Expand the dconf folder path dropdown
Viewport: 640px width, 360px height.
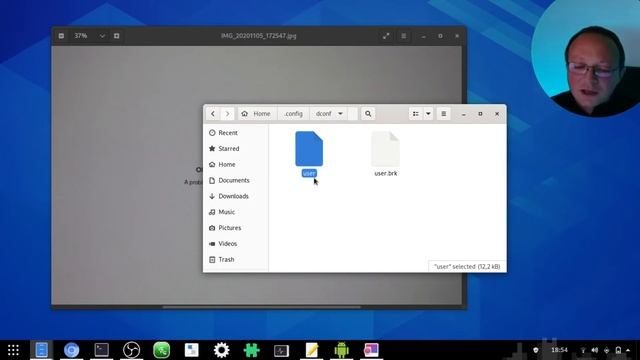[x=340, y=114]
